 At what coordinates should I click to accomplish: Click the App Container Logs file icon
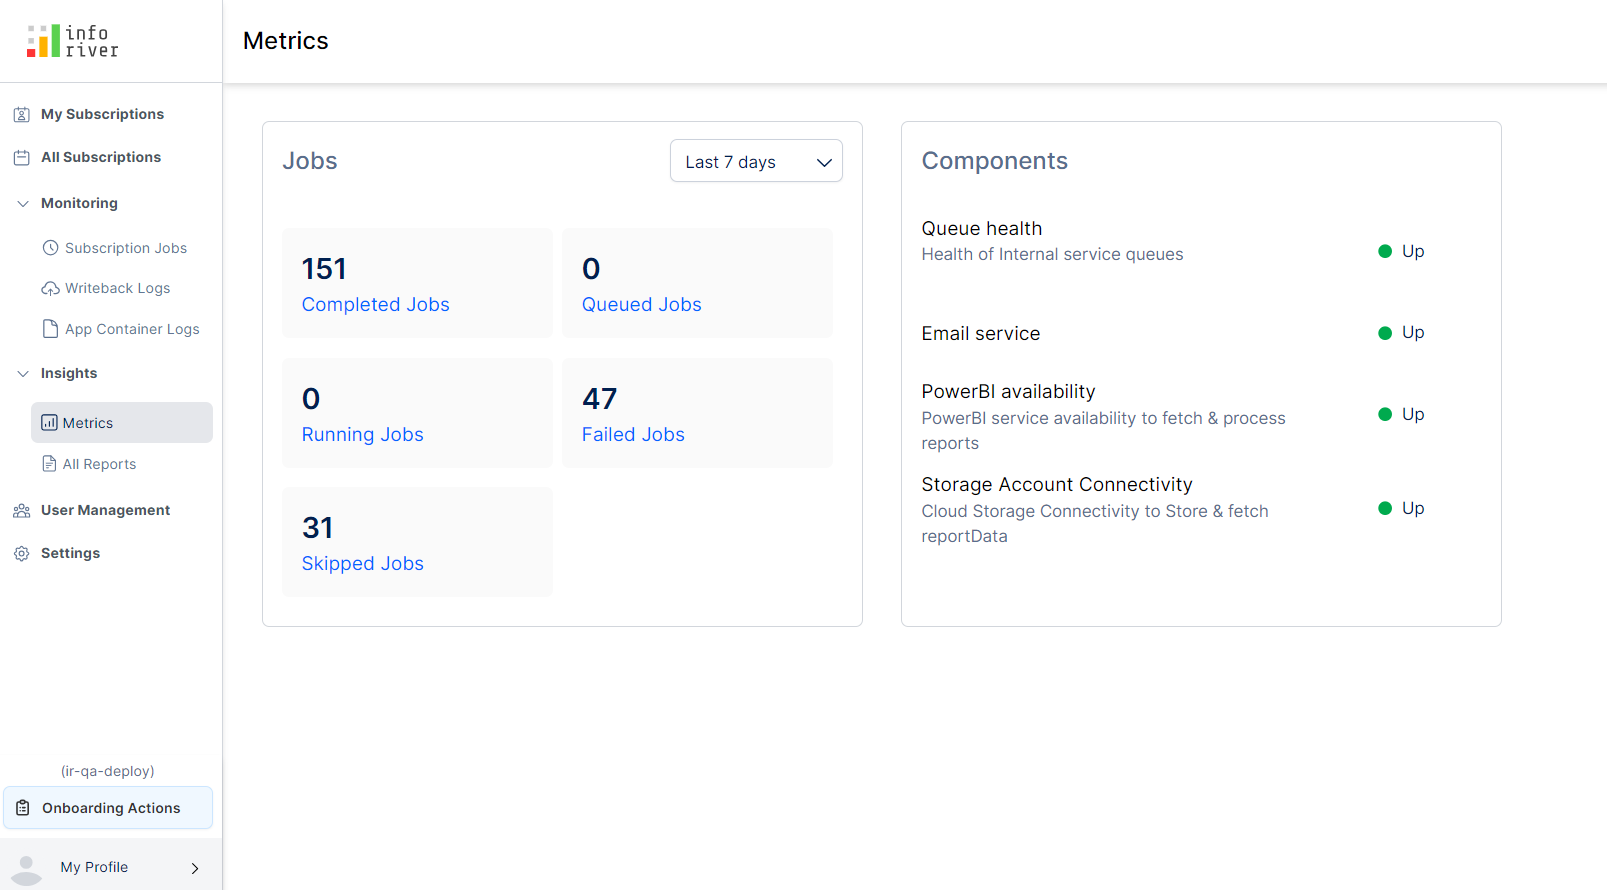point(50,329)
